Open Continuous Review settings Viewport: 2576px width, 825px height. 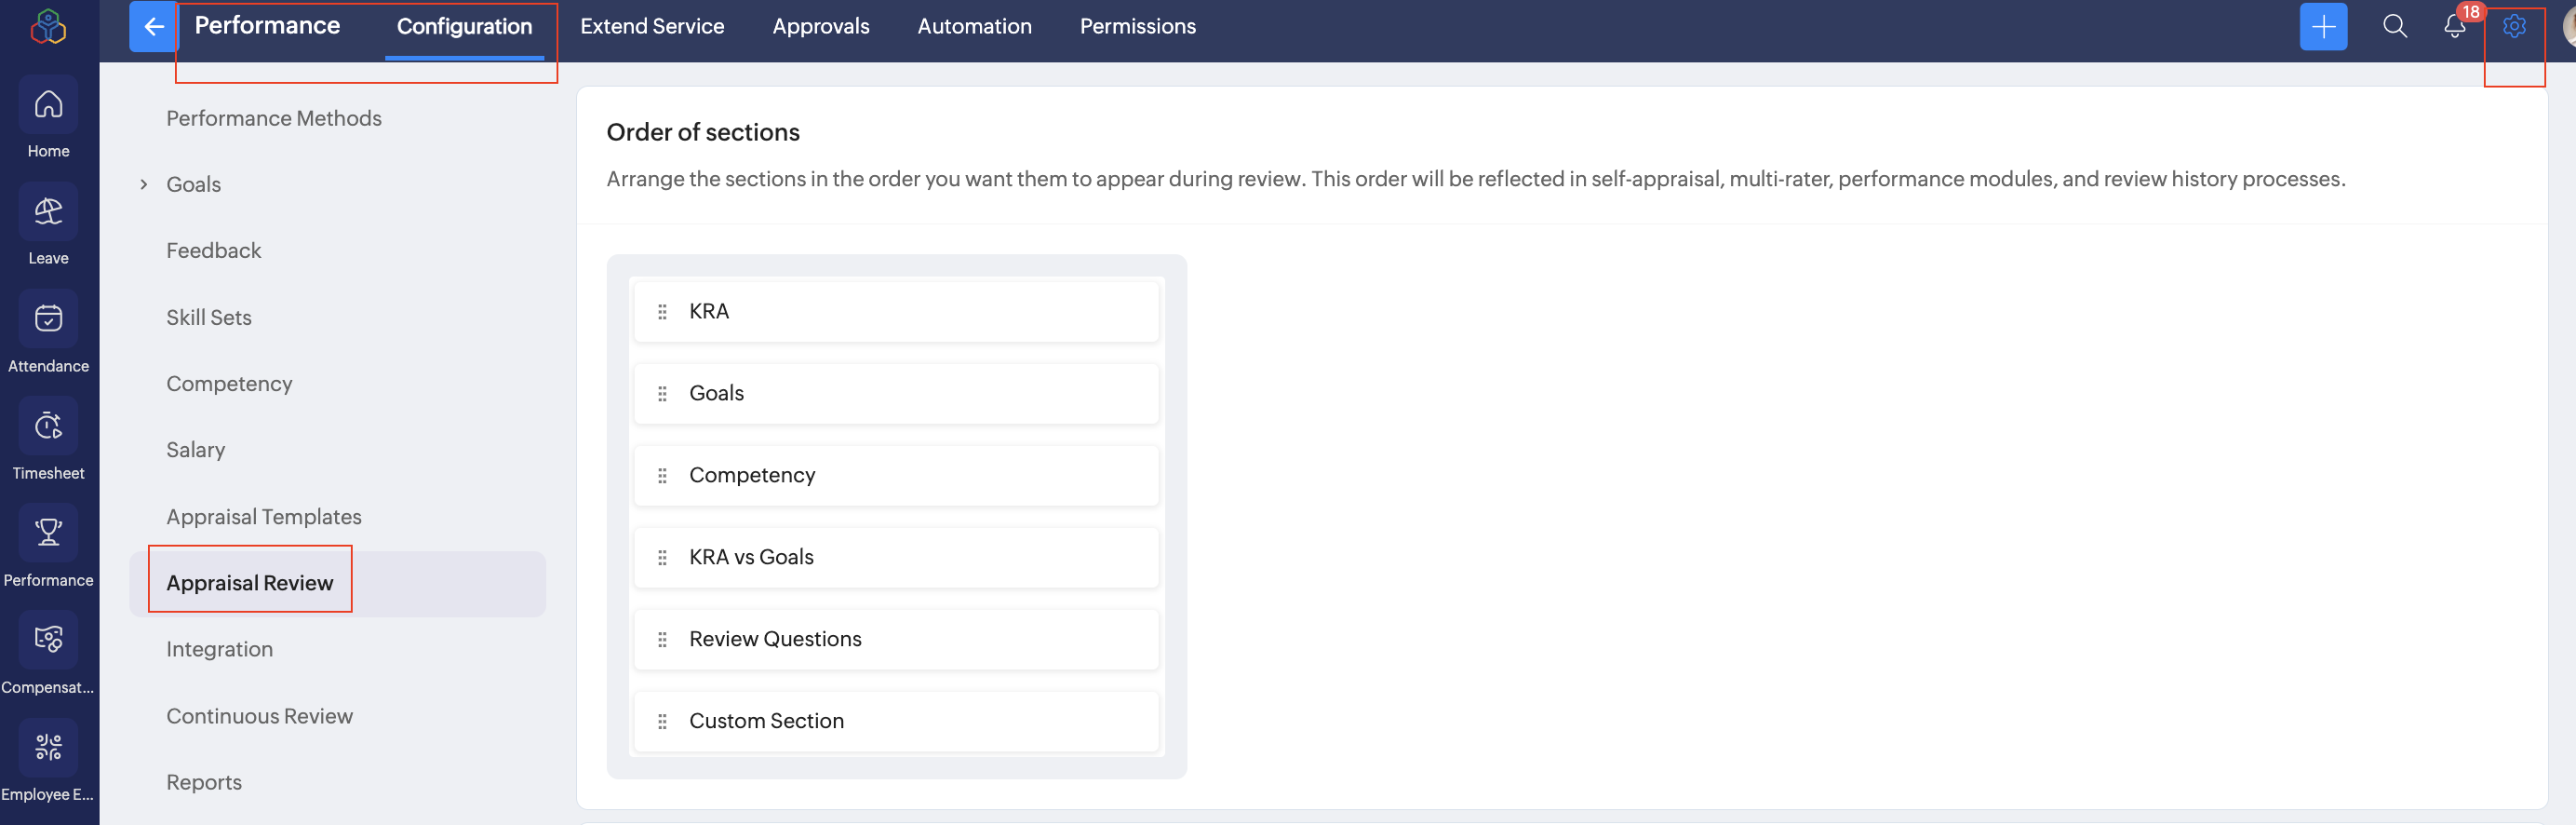[x=259, y=716]
